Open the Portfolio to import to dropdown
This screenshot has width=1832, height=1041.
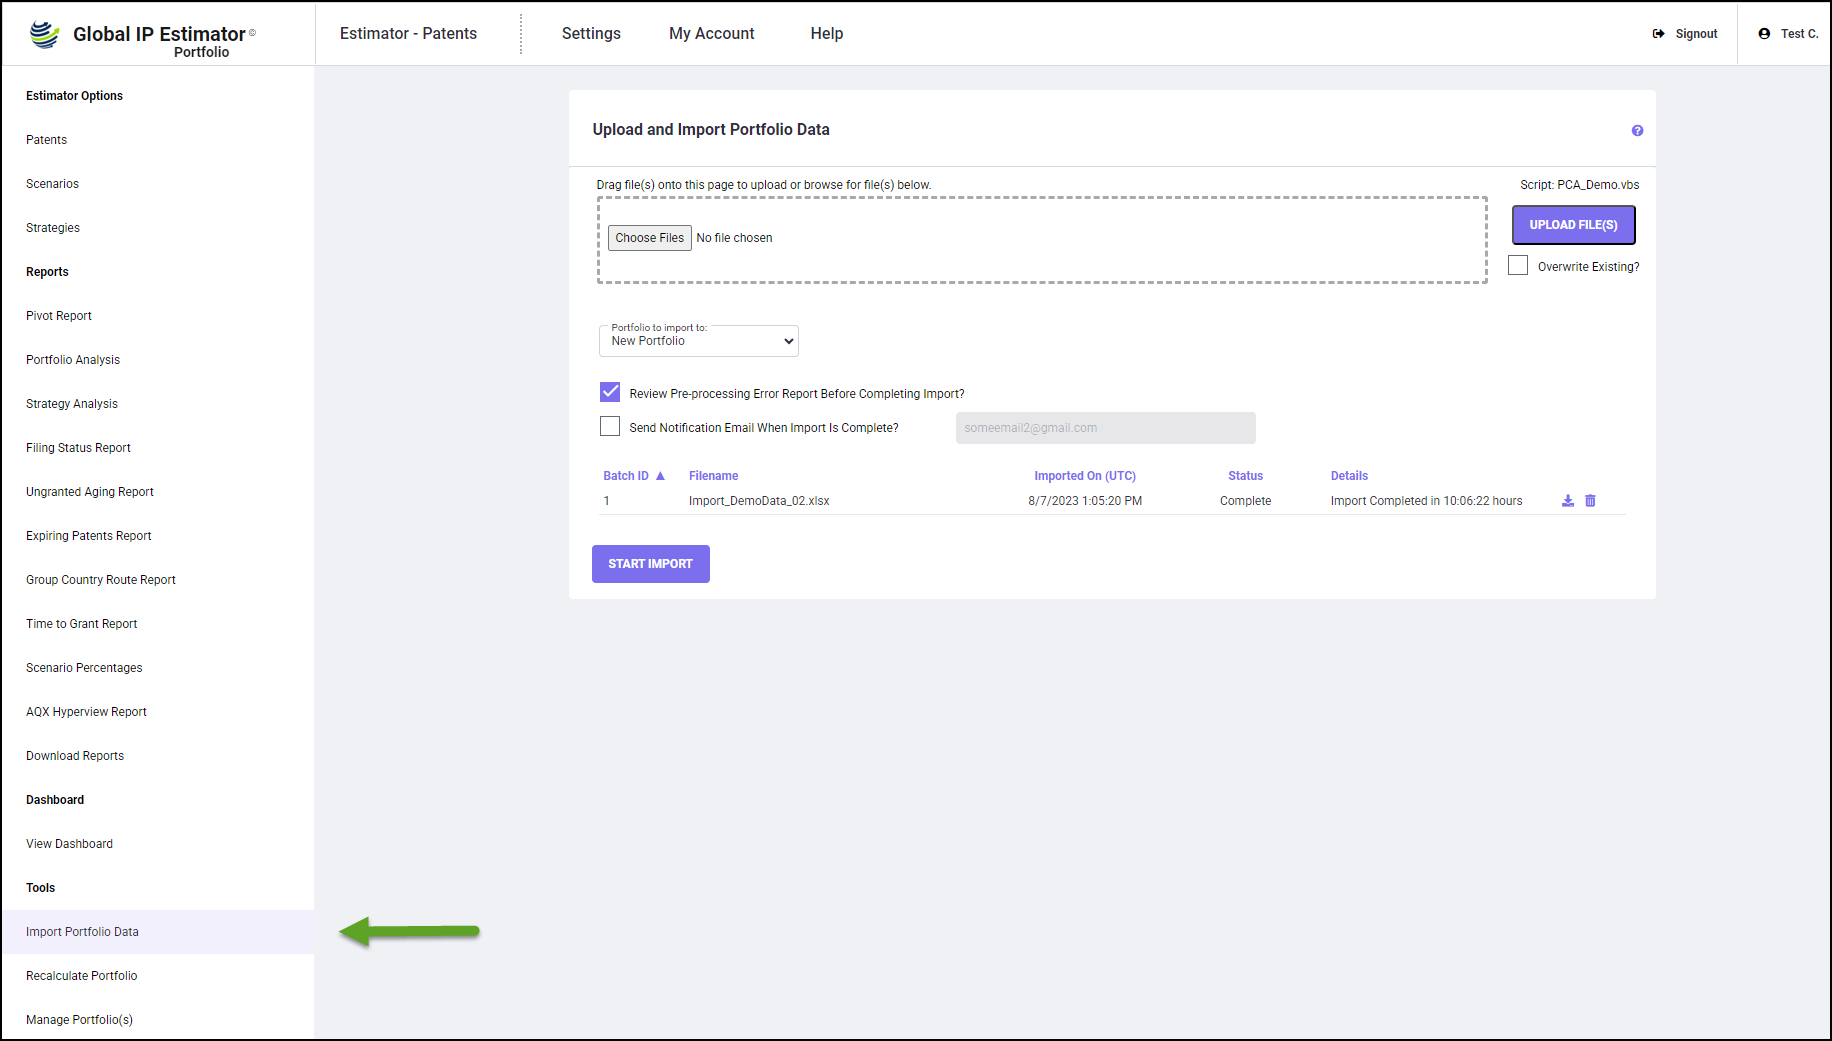click(698, 341)
